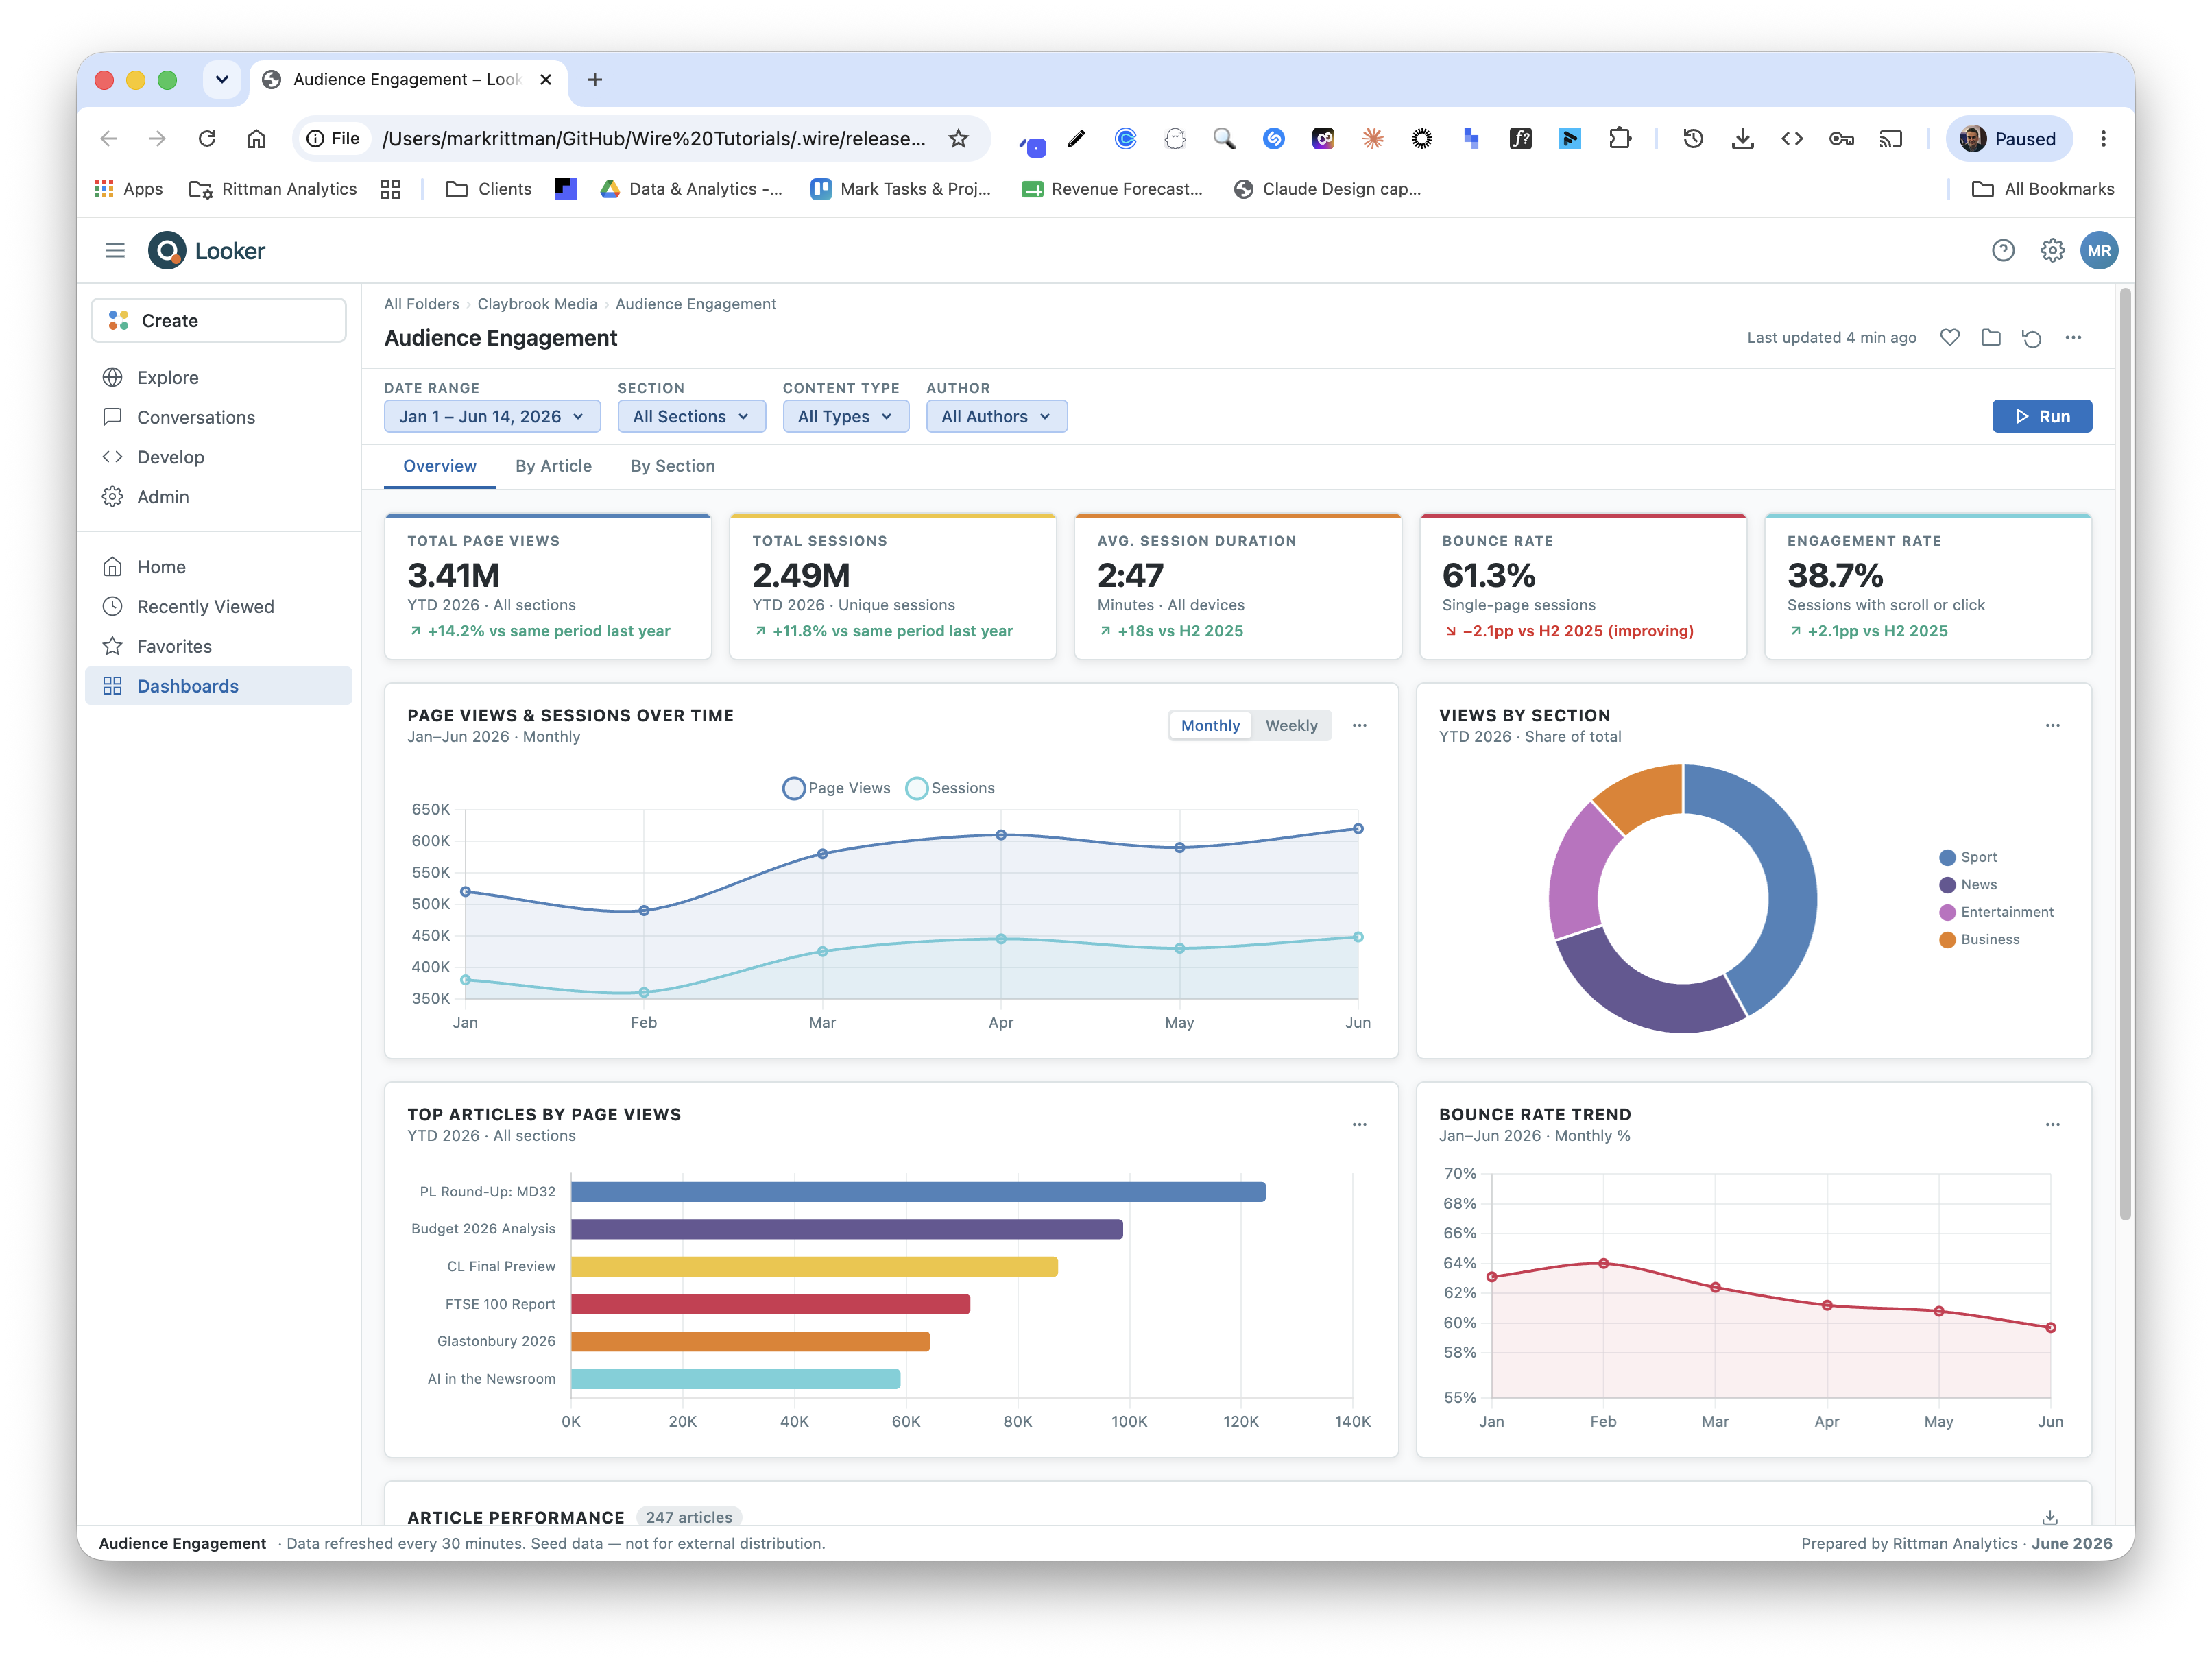
Task: Click the dashboard folder icon
Action: 1991,337
